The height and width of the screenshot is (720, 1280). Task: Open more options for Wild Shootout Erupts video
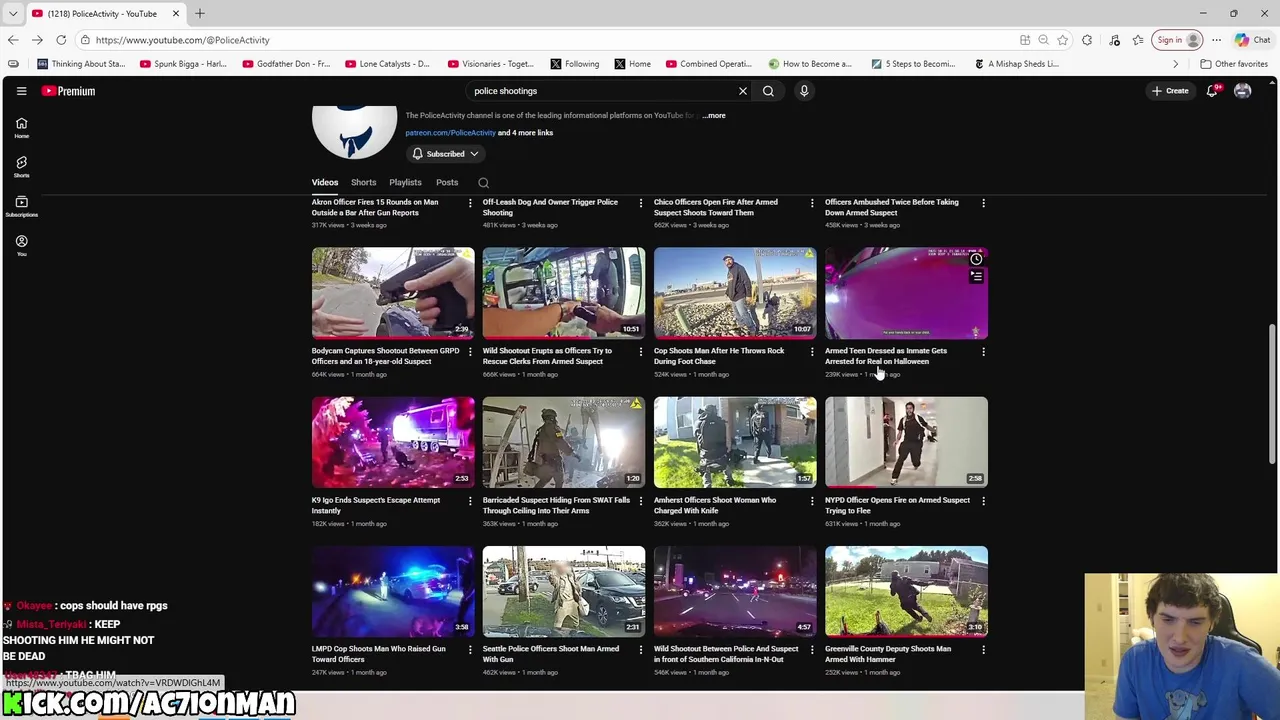[x=641, y=352]
